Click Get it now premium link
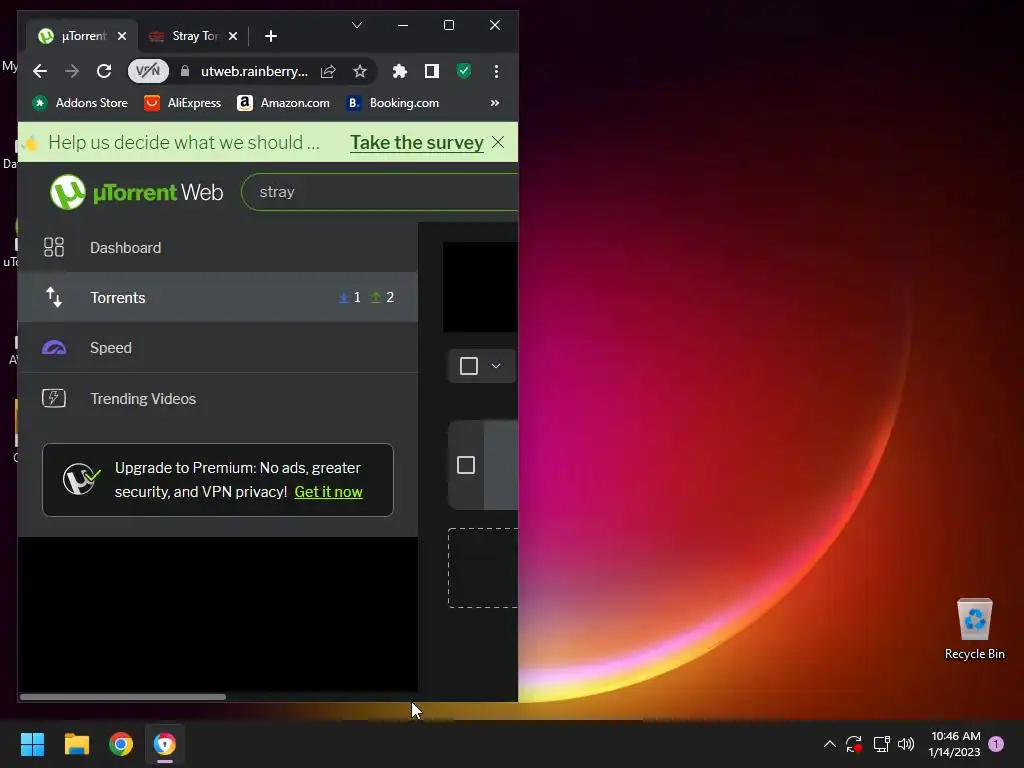This screenshot has height=768, width=1024. click(328, 492)
